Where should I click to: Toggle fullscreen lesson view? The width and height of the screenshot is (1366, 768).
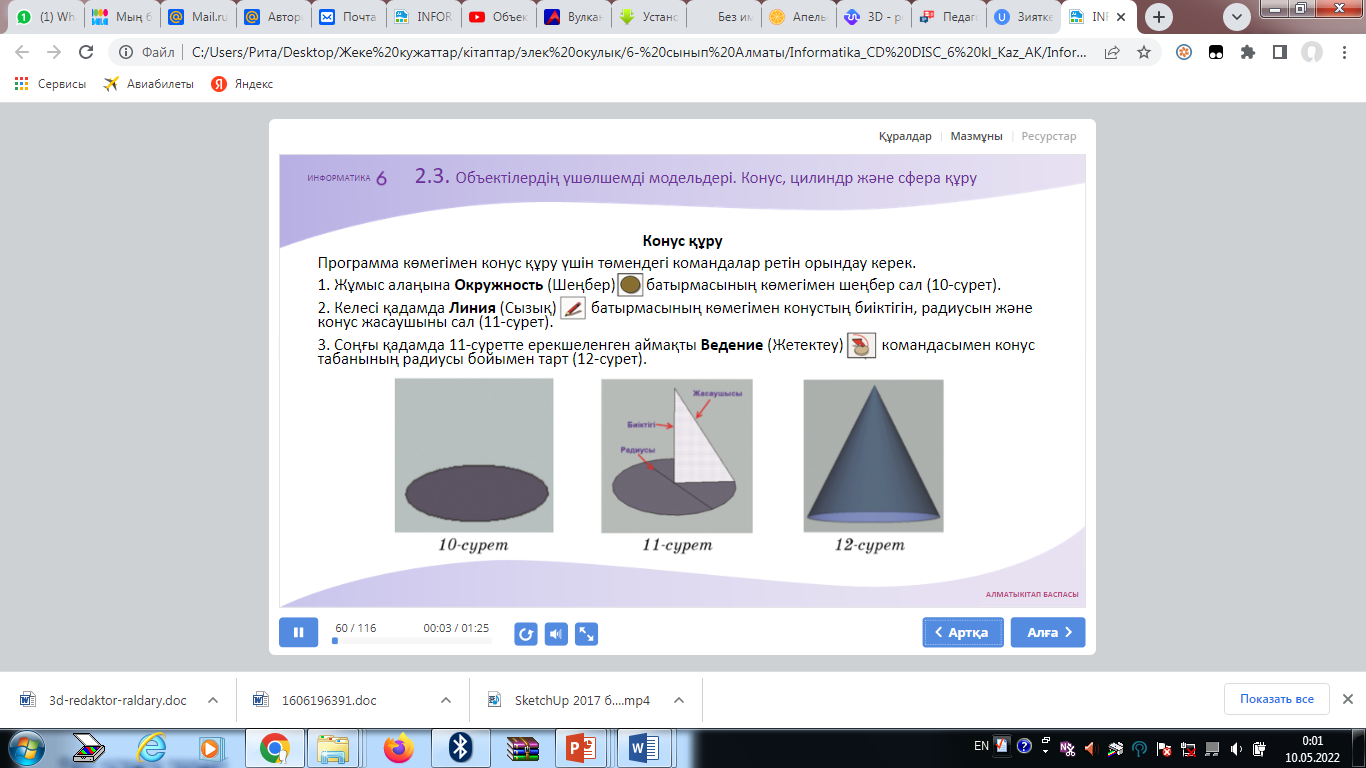coord(586,634)
